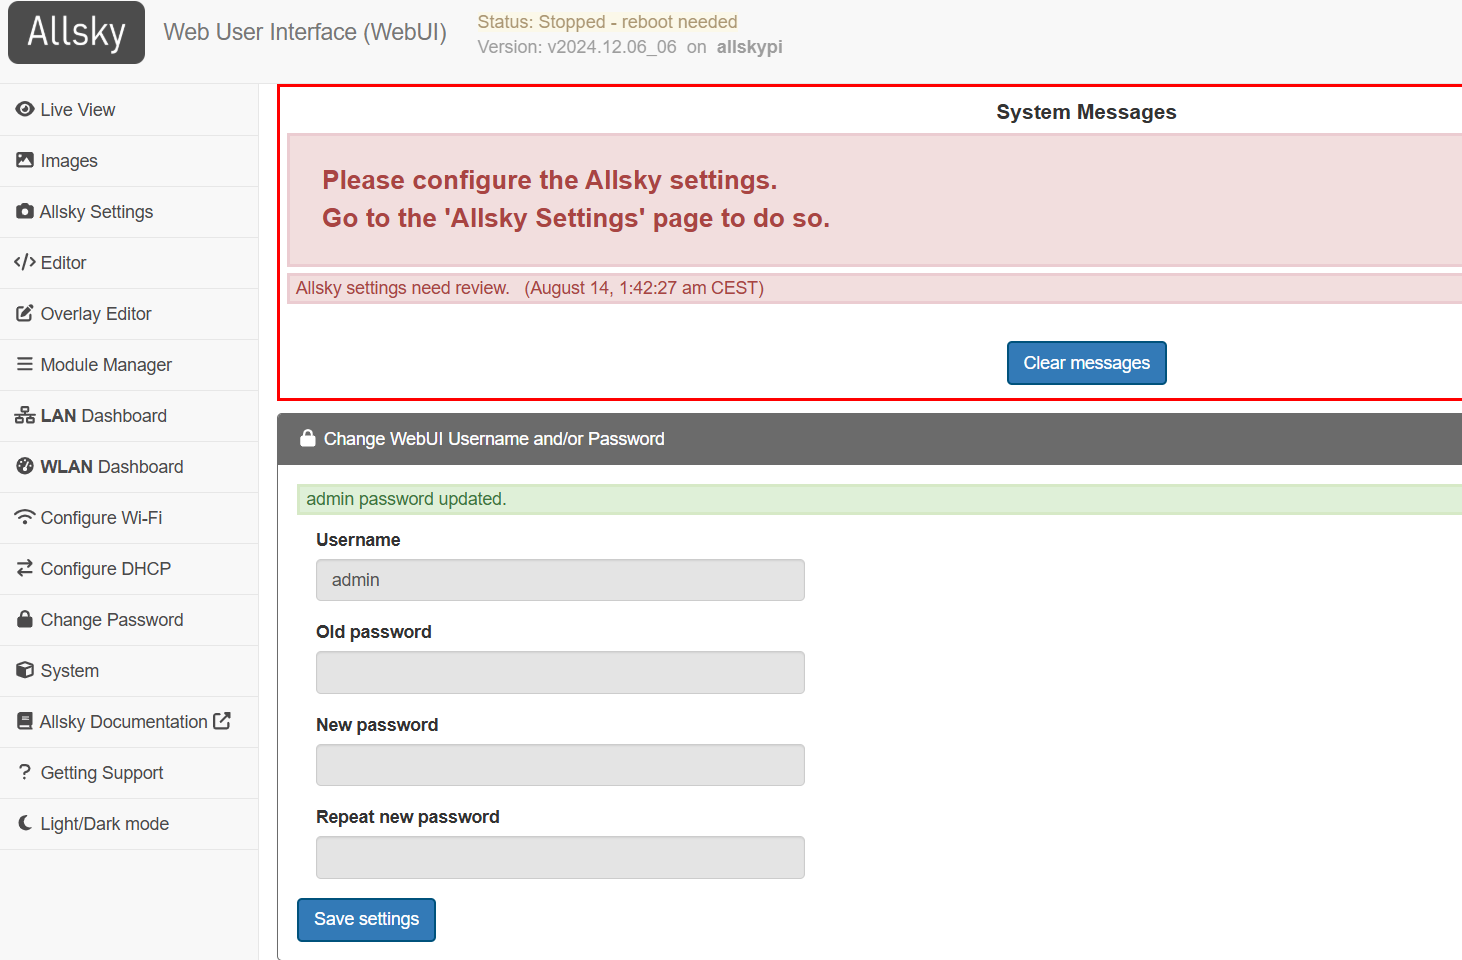Click the code brackets Editor icon
1462x960 pixels.
pyautogui.click(x=25, y=262)
